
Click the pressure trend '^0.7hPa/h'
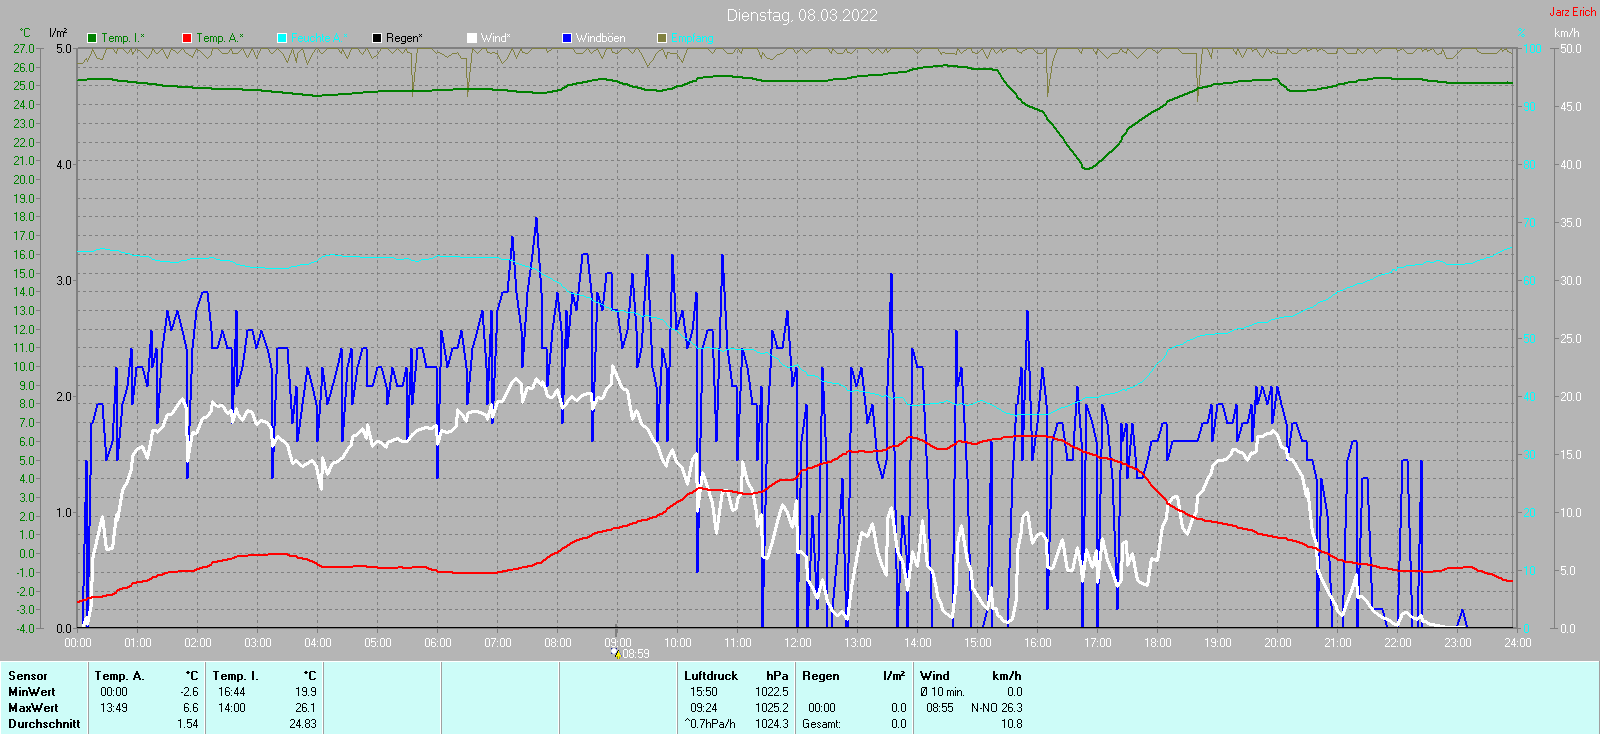click(x=710, y=724)
